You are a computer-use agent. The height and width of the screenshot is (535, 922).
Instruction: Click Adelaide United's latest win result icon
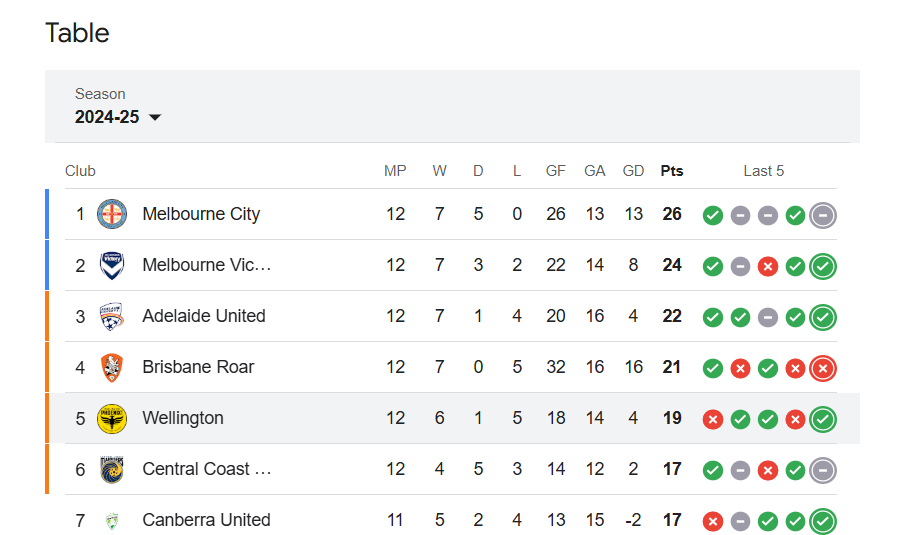click(x=823, y=317)
